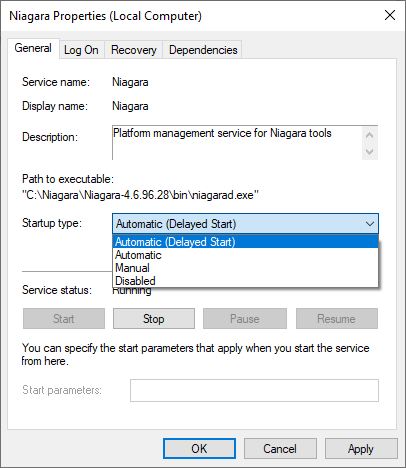Image resolution: width=406 pixels, height=468 pixels.
Task: Click the start parameters explanation text
Action: coord(196,354)
